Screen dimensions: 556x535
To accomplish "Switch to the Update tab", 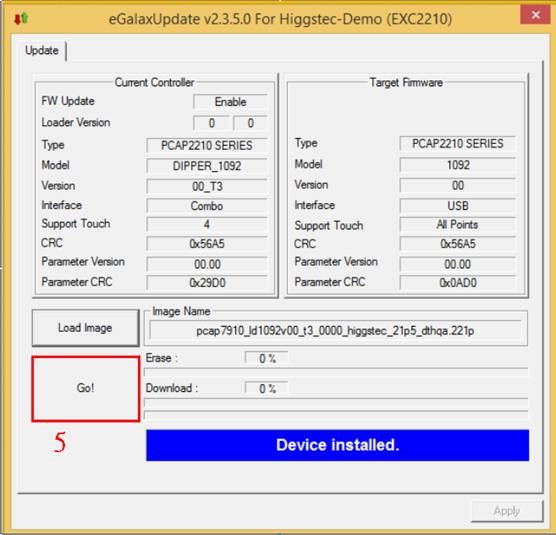I will tap(42, 51).
